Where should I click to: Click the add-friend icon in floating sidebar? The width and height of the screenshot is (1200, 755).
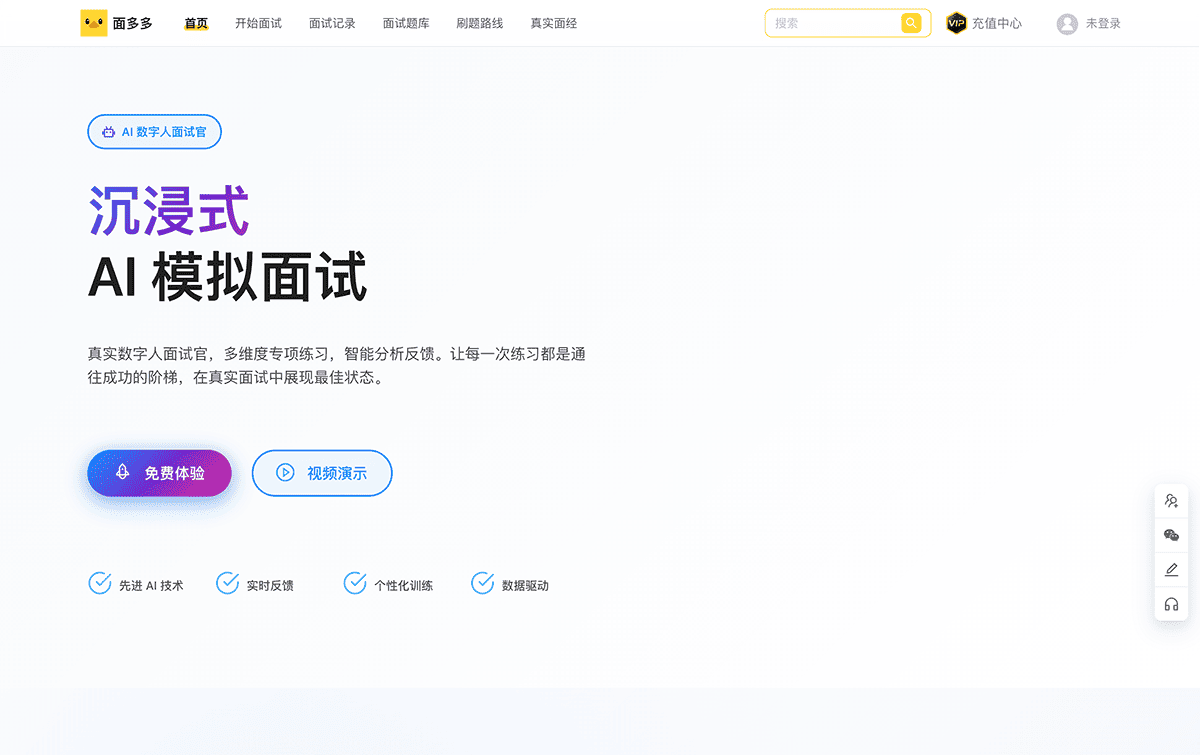pos(1171,502)
